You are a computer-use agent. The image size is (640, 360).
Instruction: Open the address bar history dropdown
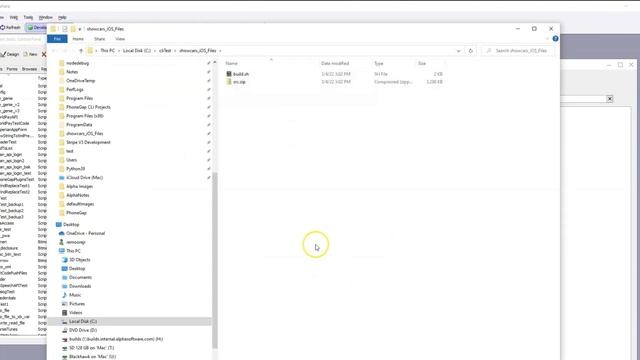[458, 51]
